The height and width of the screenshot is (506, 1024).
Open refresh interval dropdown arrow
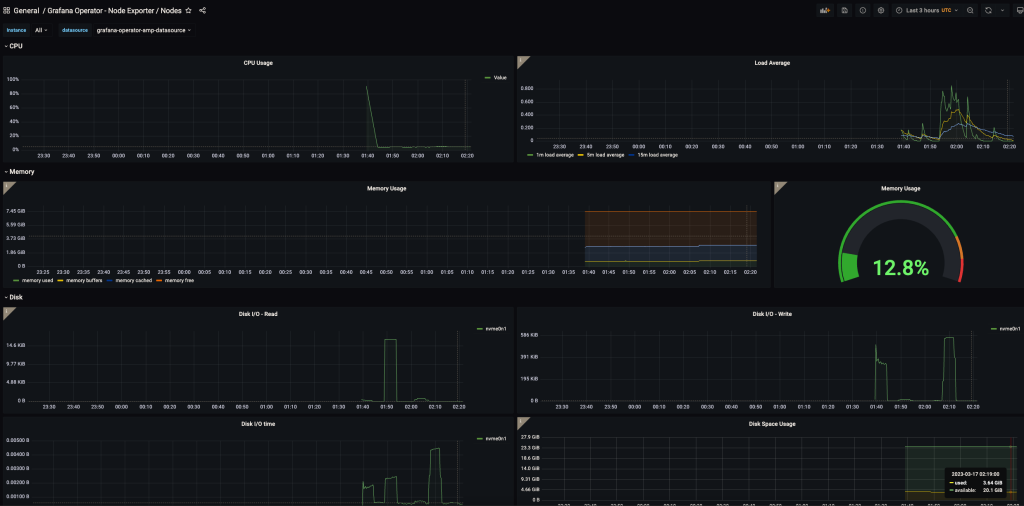1002,10
